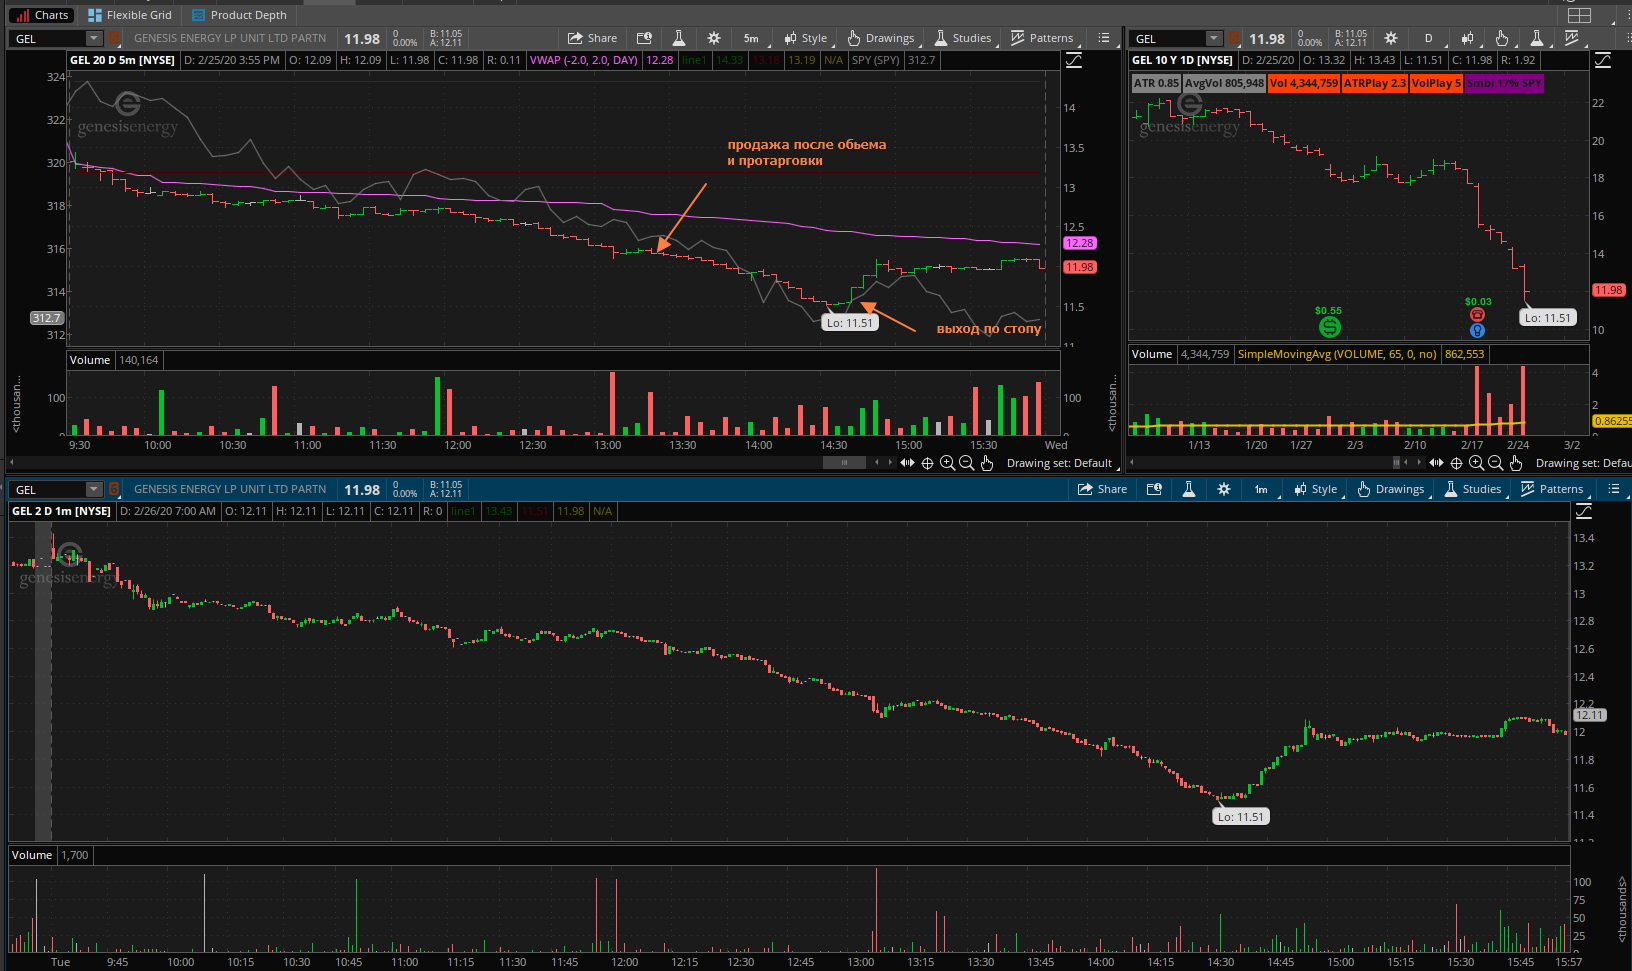Click the pan hand icon under daily chart
1632x971 pixels.
tap(1516, 463)
